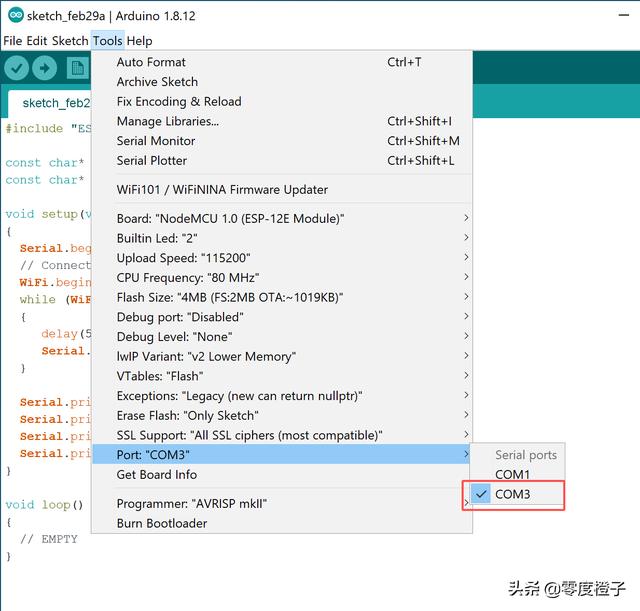Open the Sketch menu
The height and width of the screenshot is (611, 640).
pos(70,41)
